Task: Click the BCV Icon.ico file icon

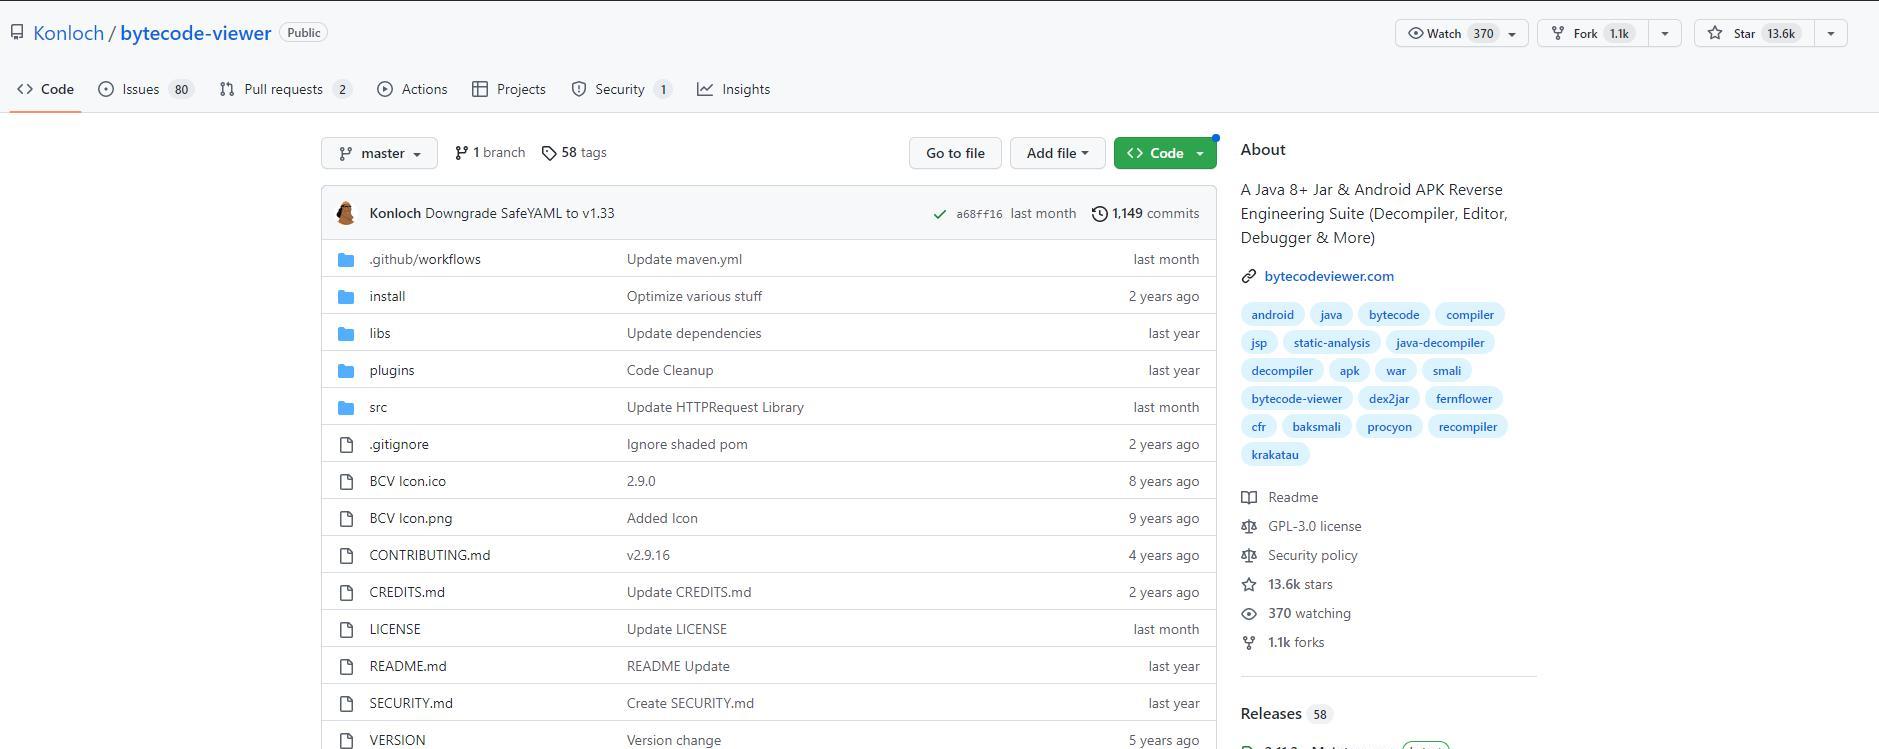Action: point(346,482)
